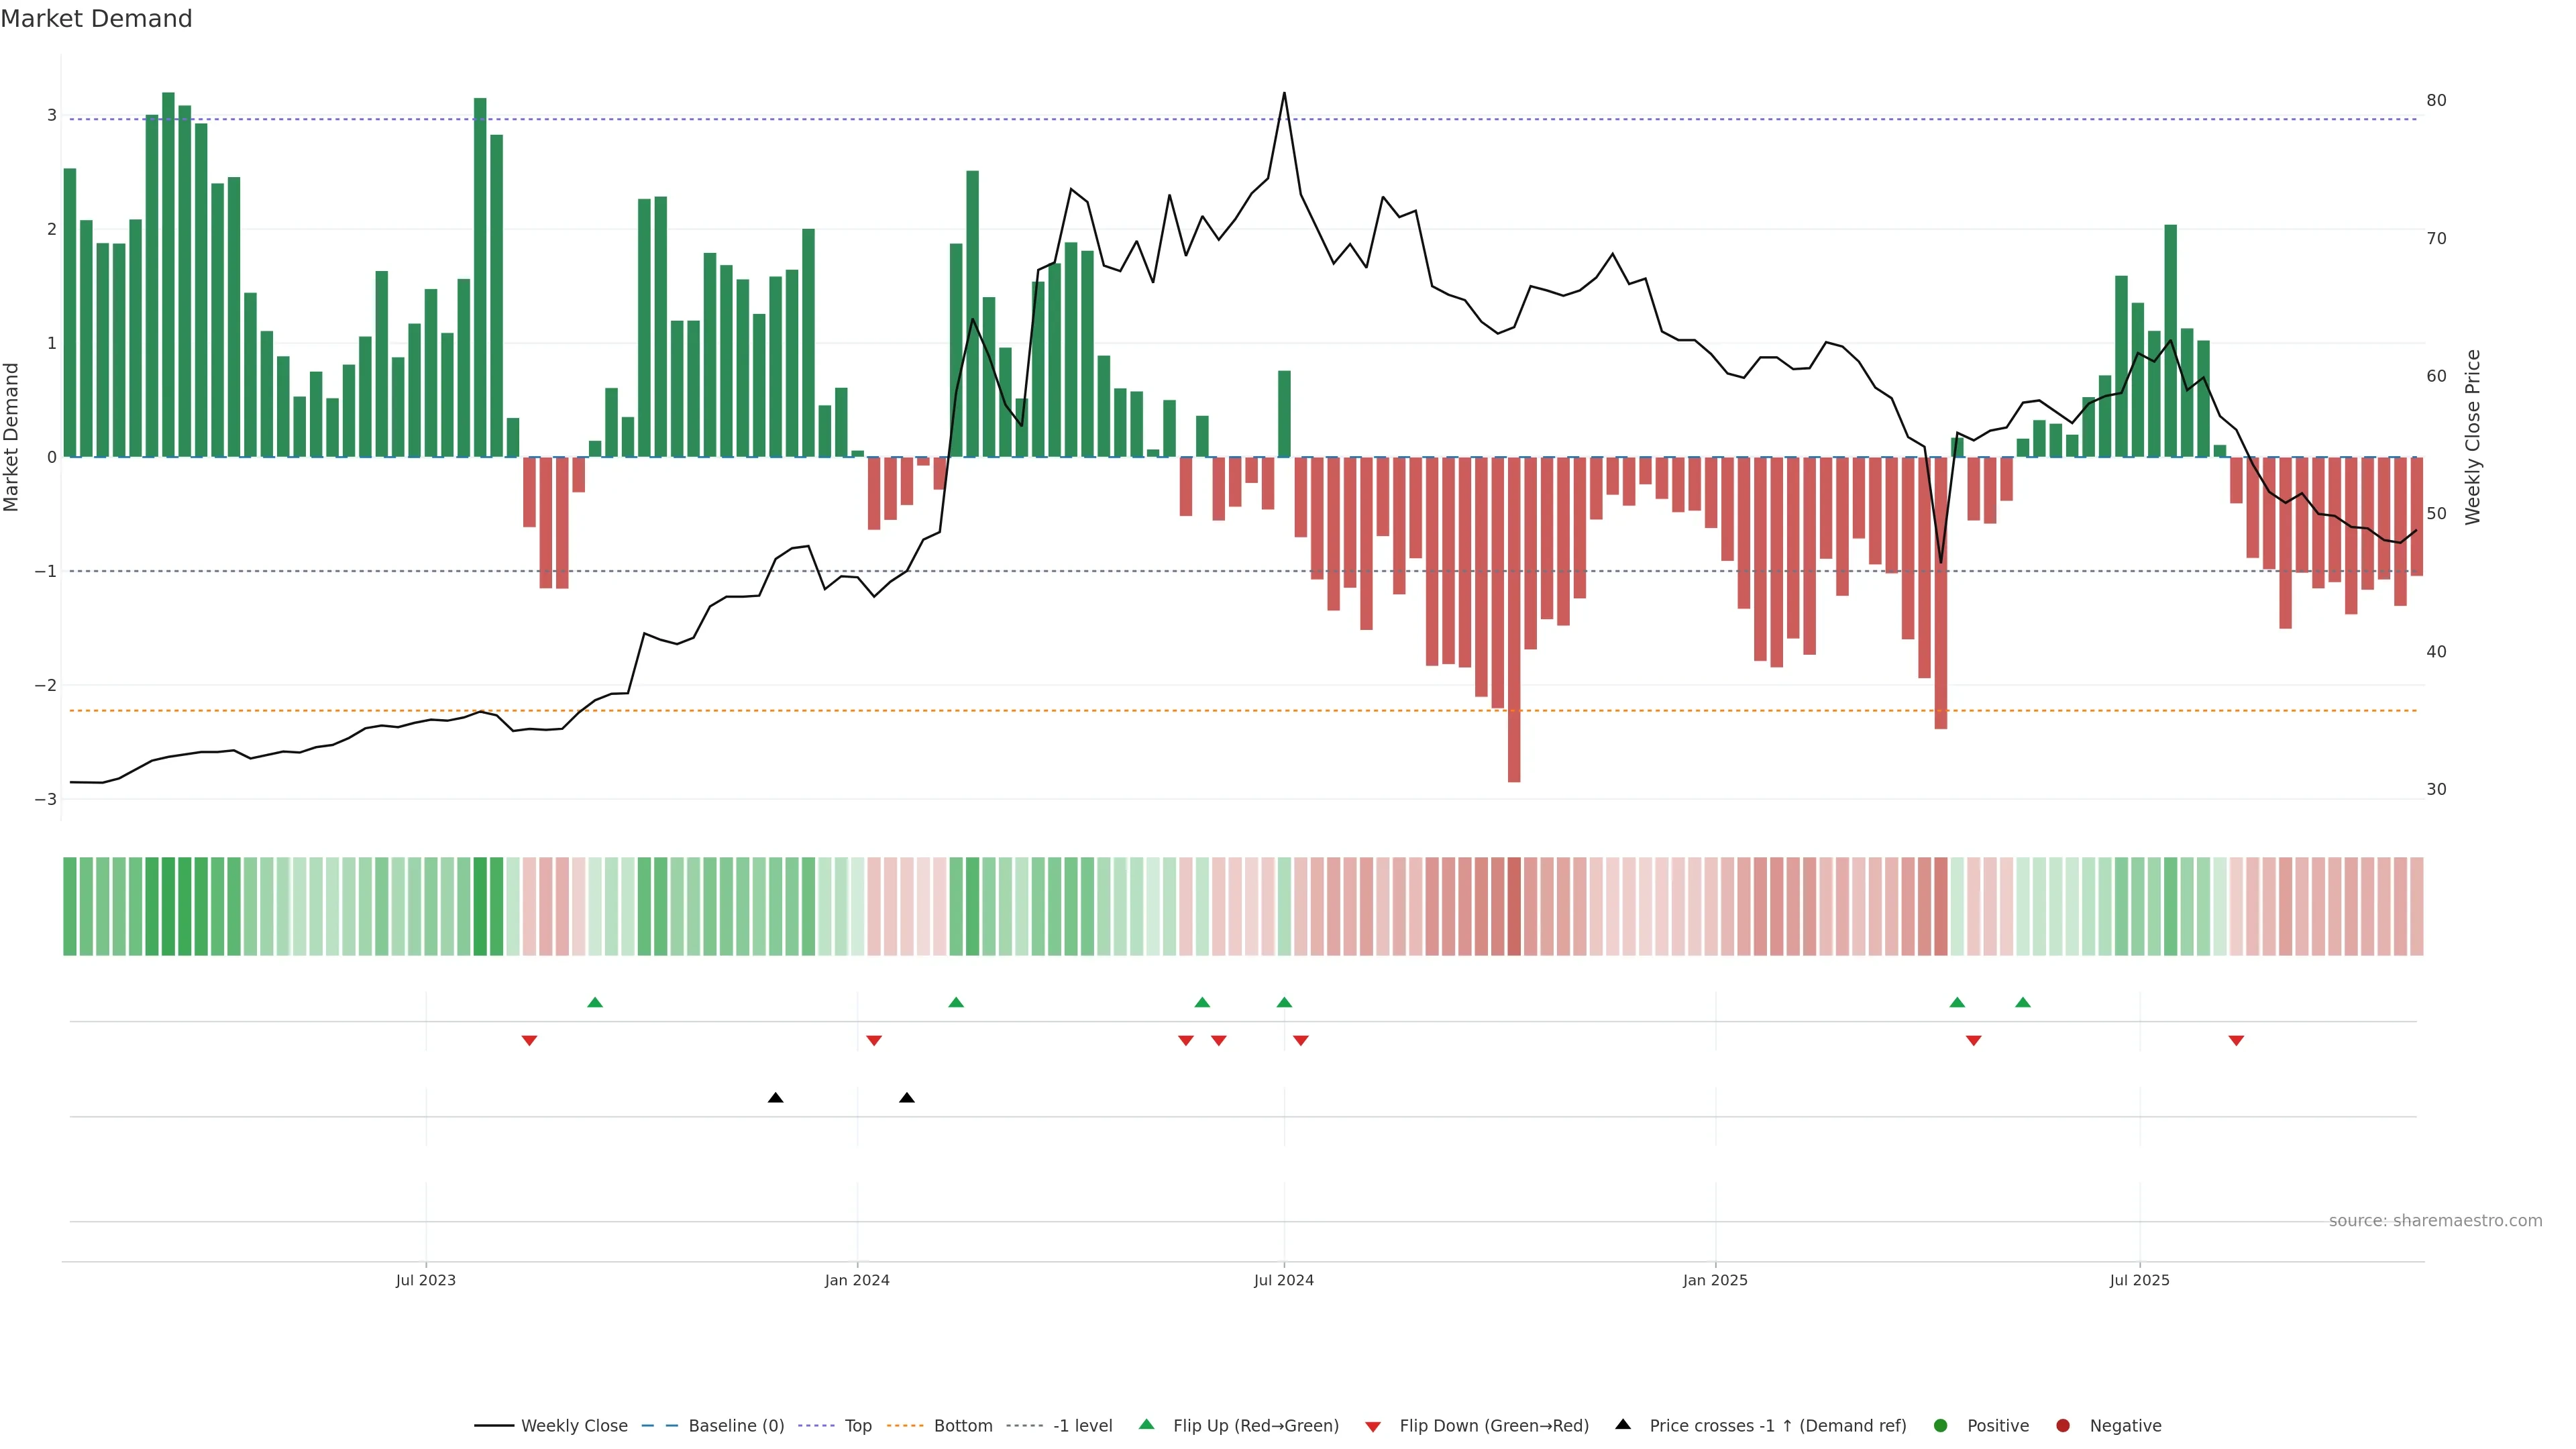The width and height of the screenshot is (2576, 1449).
Task: Click the red Flip Down legend triangle
Action: pyautogui.click(x=1373, y=1427)
